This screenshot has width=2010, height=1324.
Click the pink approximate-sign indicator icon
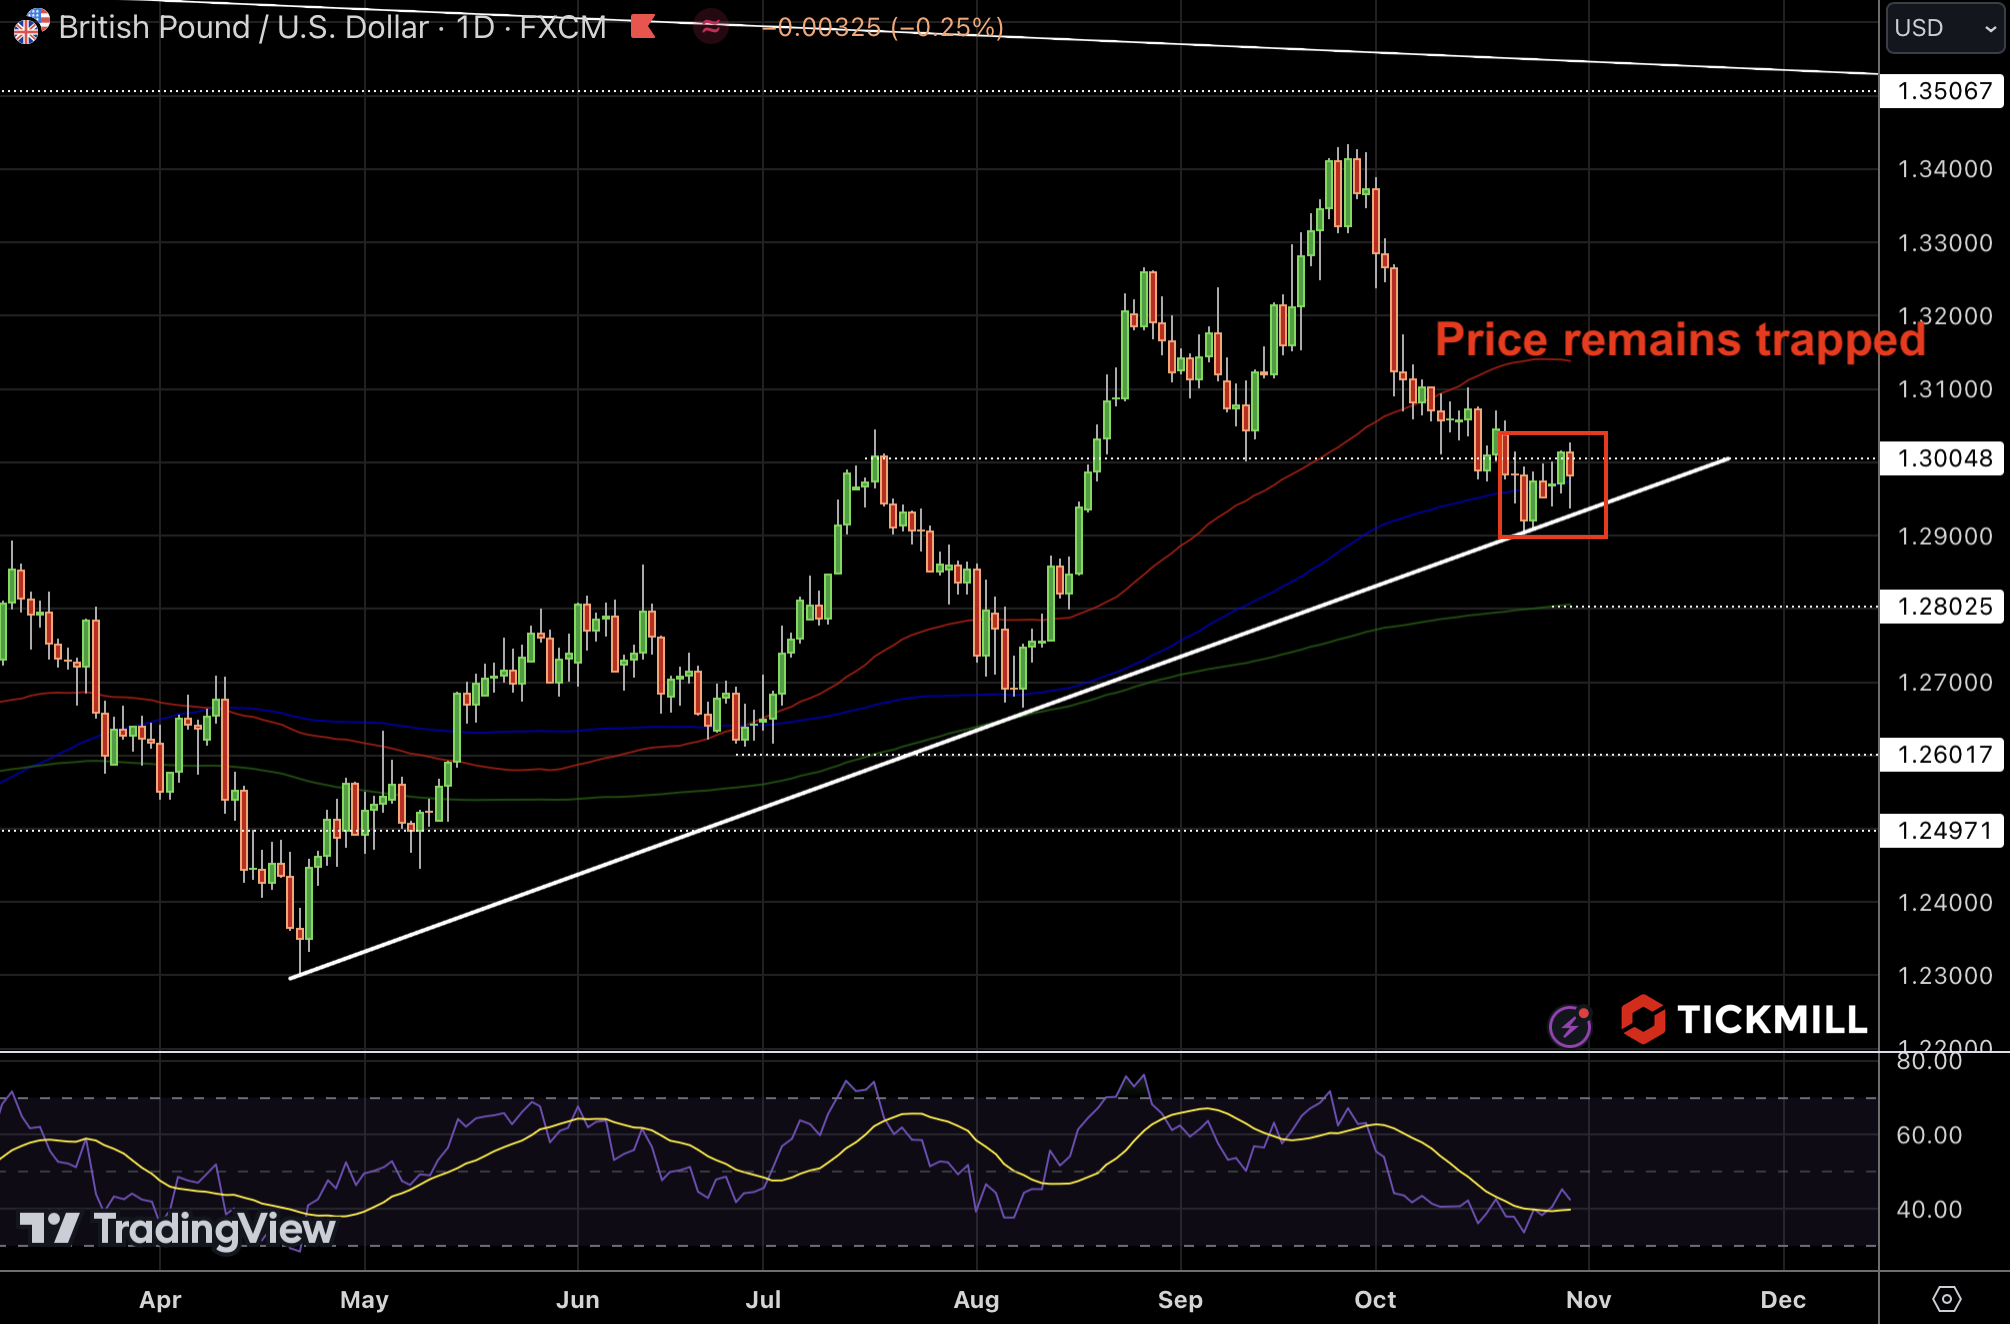point(711,27)
